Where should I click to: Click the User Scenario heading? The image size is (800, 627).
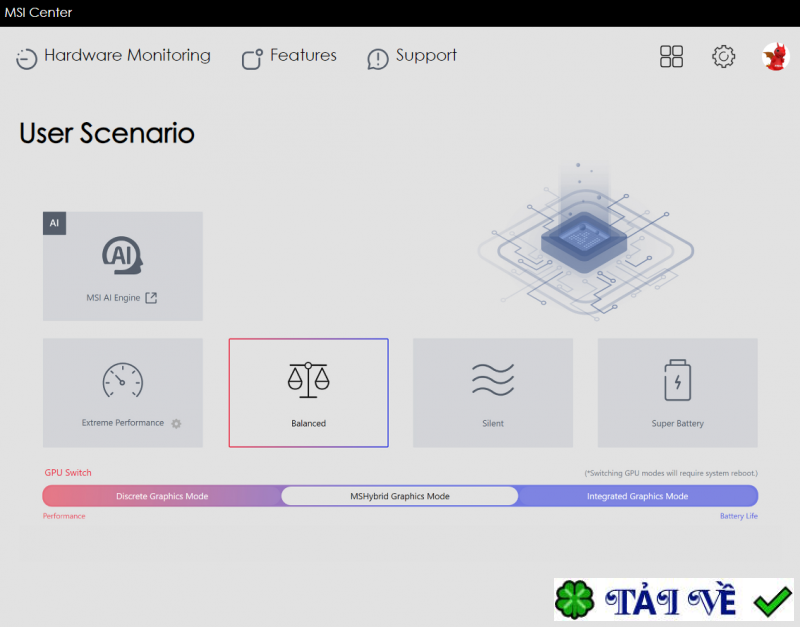[107, 133]
